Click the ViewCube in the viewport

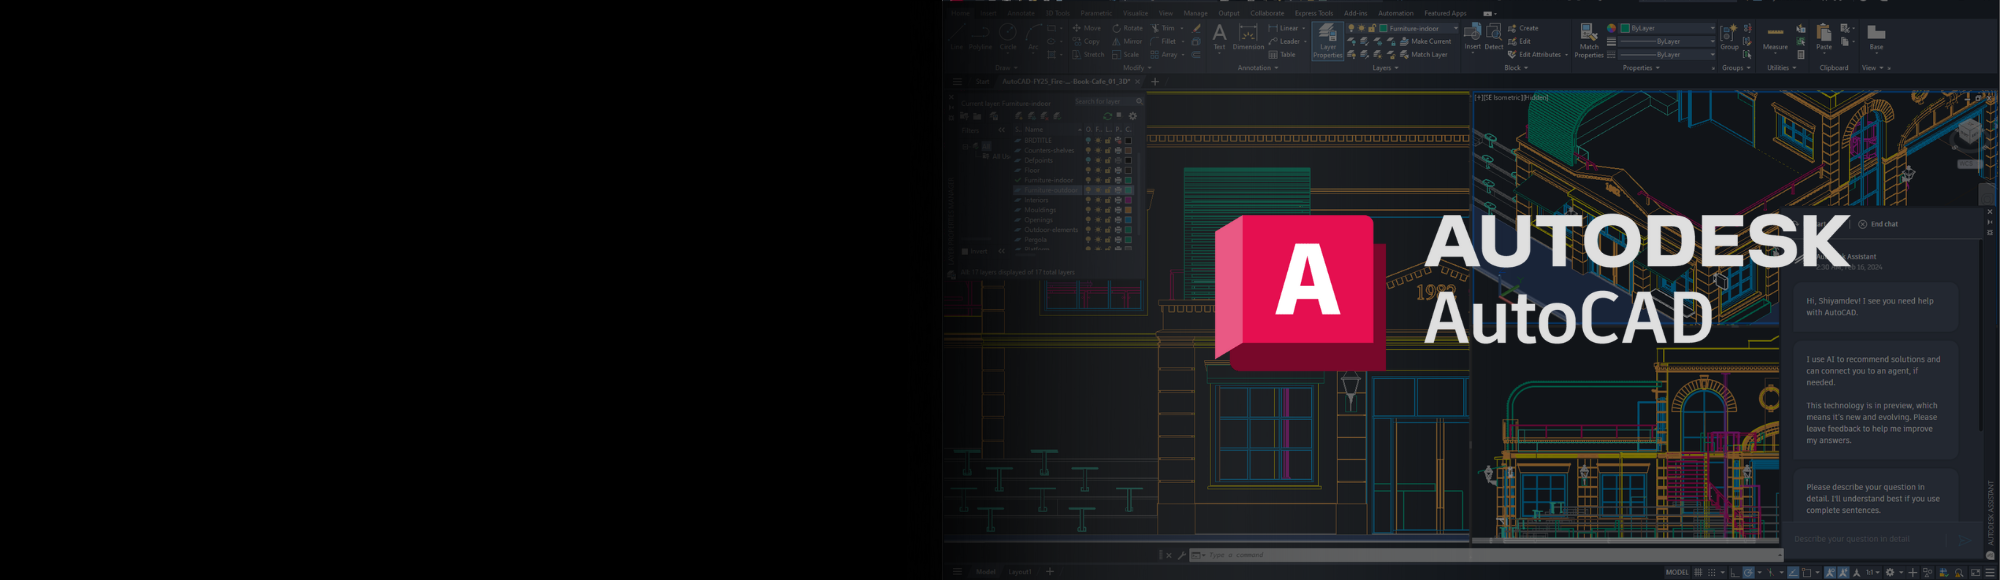1969,132
